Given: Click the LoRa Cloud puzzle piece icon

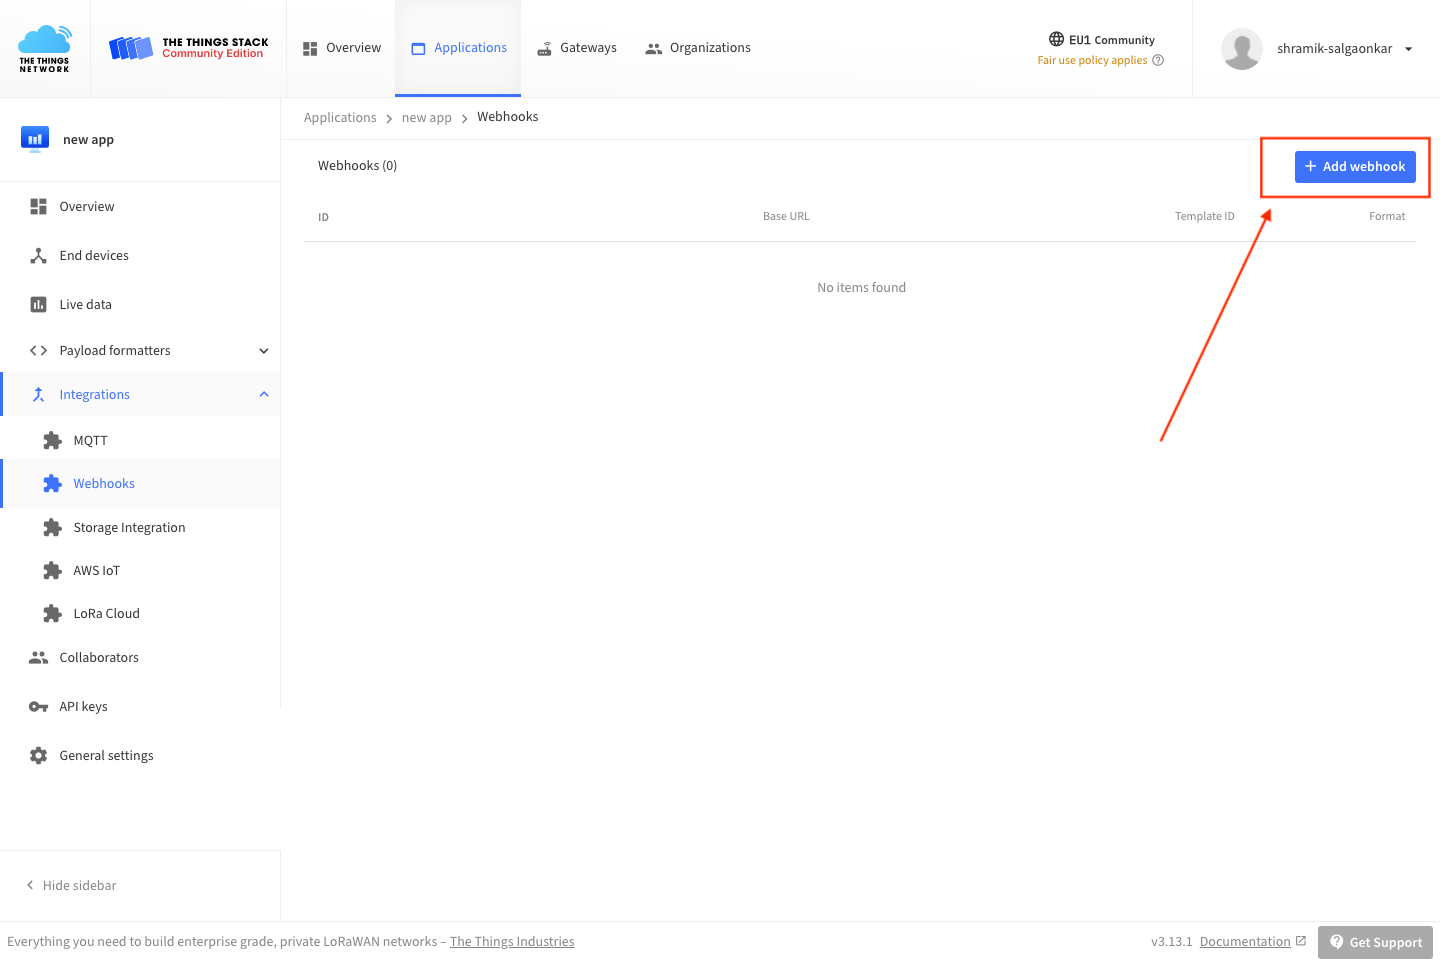Looking at the screenshot, I should coord(52,613).
